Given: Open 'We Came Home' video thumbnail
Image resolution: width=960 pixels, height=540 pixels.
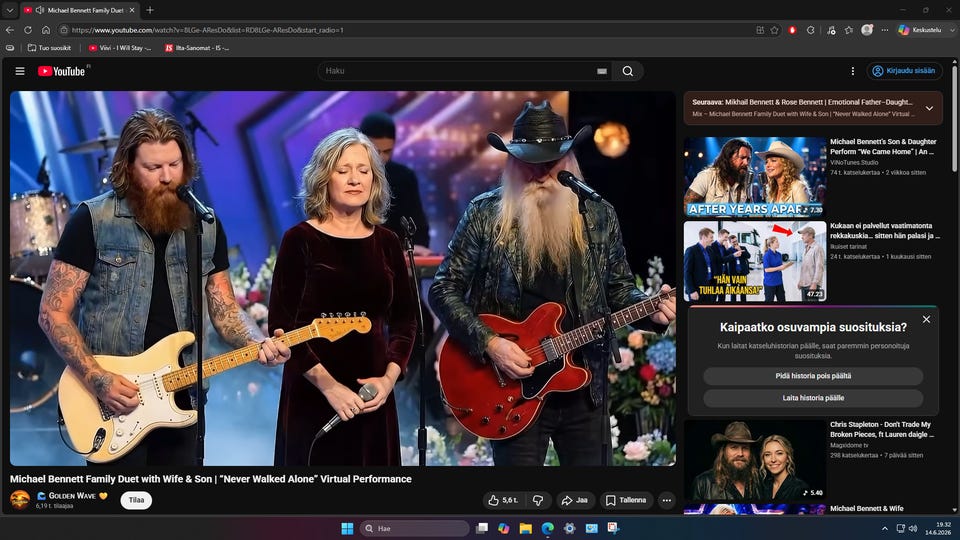Looking at the screenshot, I should click(754, 177).
